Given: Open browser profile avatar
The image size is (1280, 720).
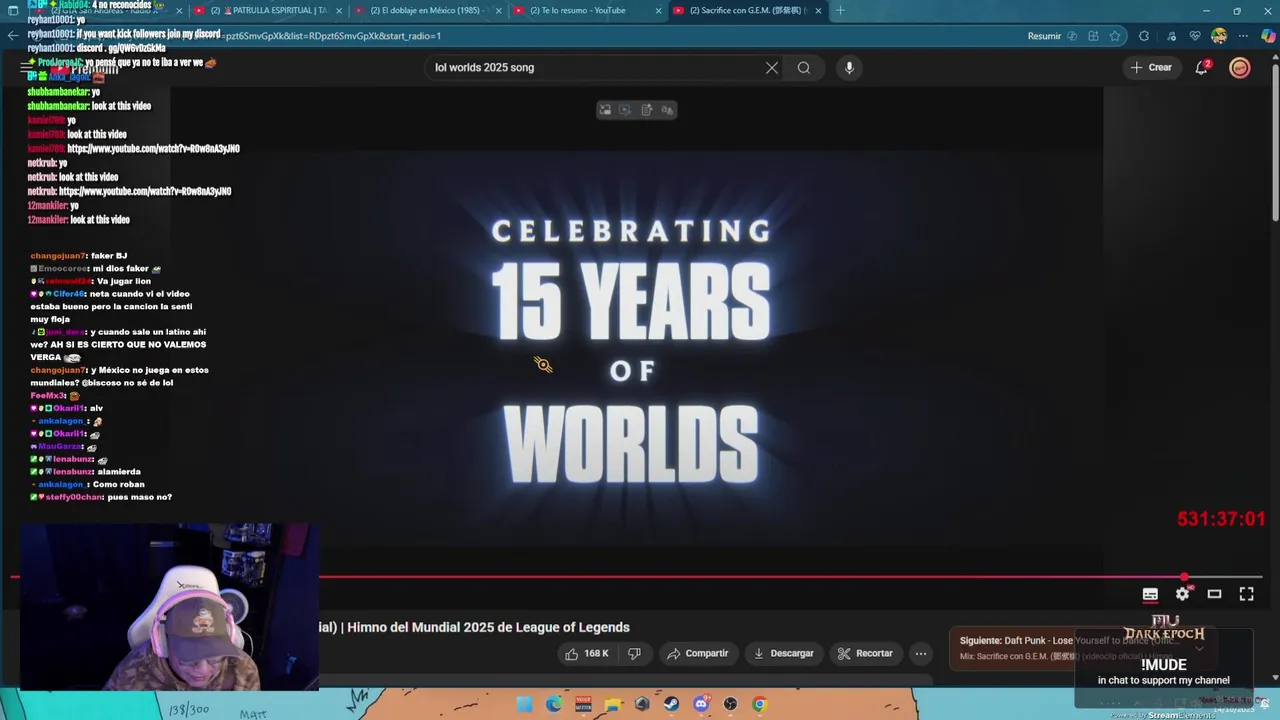Looking at the screenshot, I should point(1219,36).
